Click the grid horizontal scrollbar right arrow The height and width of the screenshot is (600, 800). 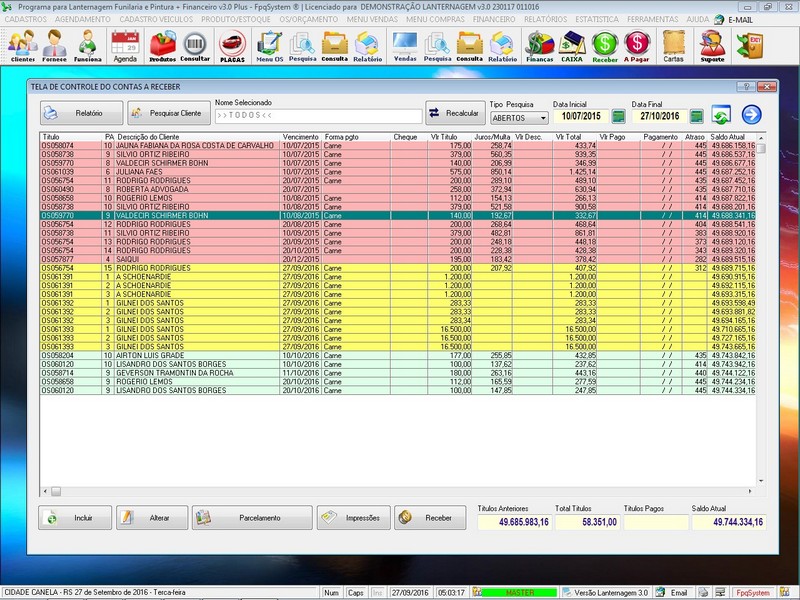[x=750, y=491]
